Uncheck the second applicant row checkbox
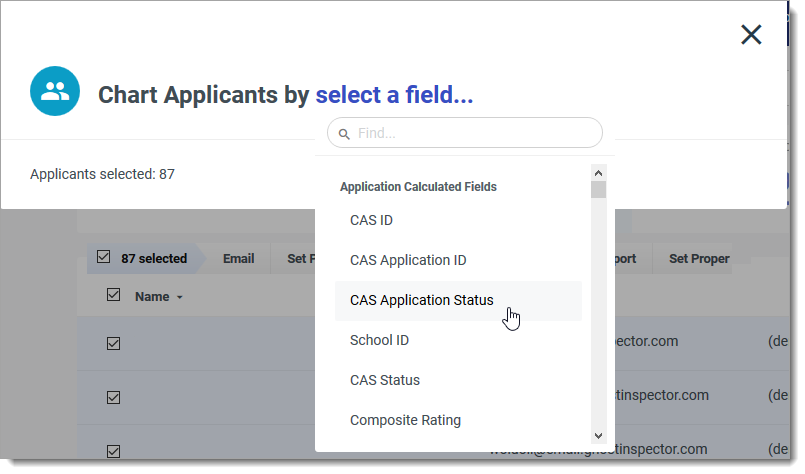Screen dimensions: 805x474 tap(113, 397)
